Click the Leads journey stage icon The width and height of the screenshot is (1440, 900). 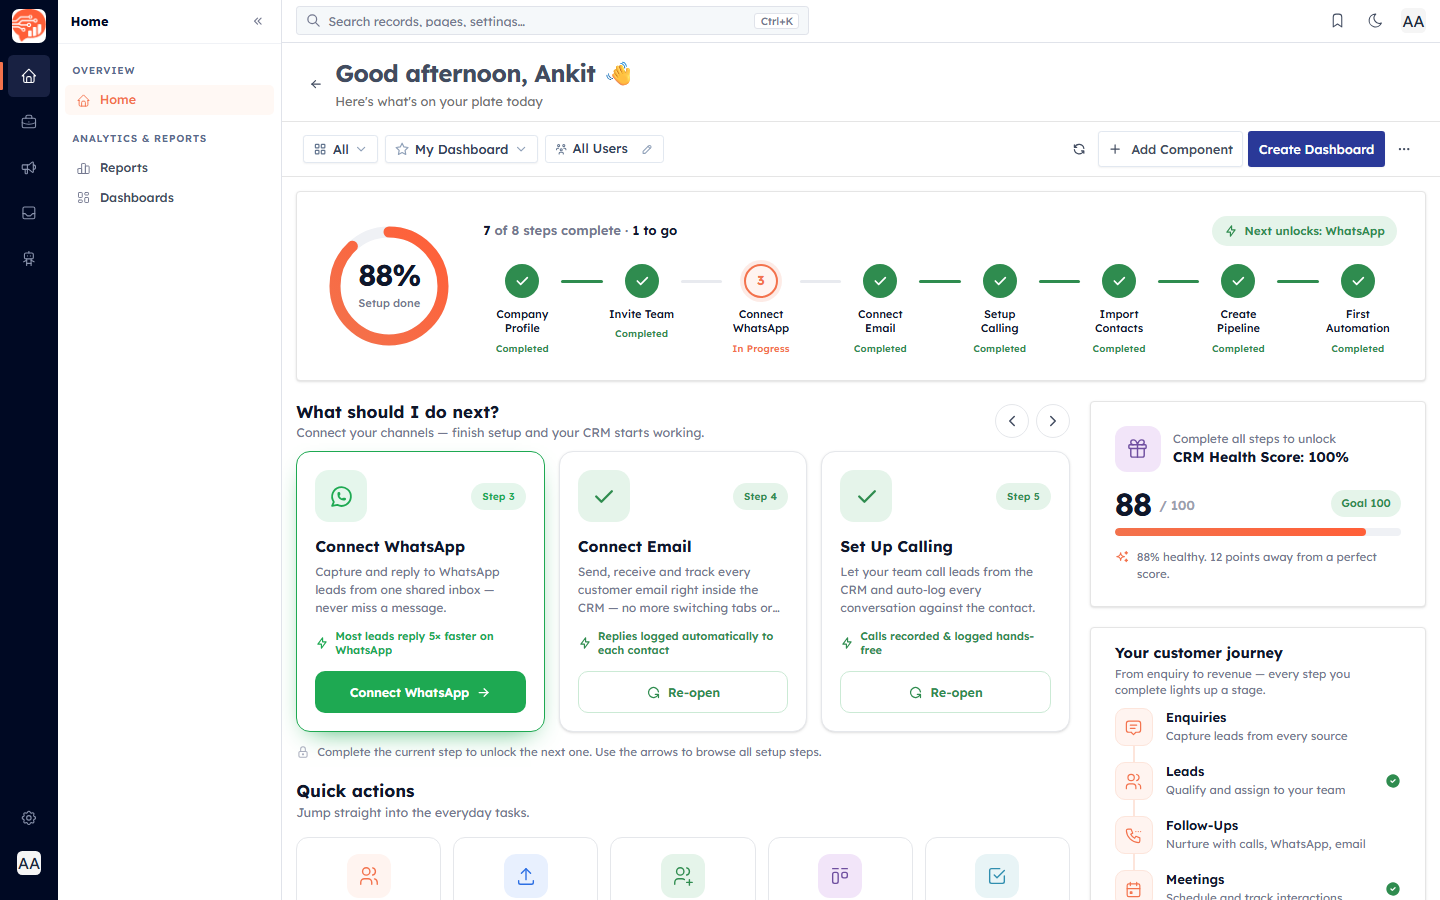pos(1133,781)
